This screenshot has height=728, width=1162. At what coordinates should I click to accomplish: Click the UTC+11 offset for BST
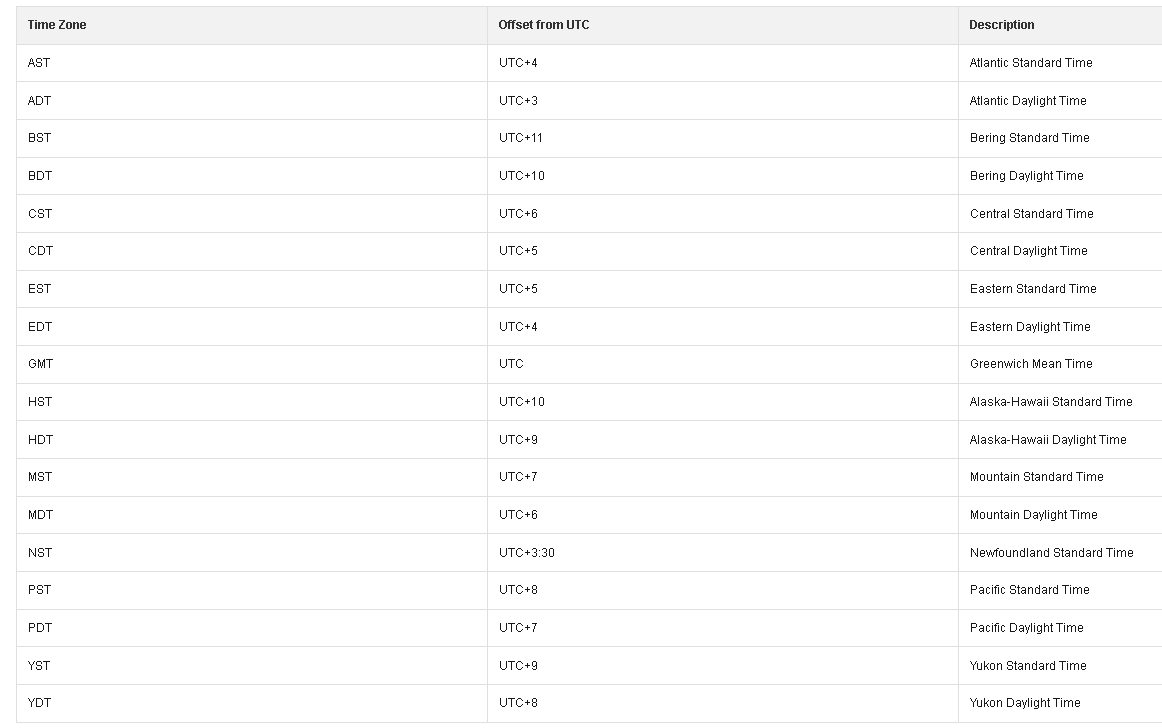(x=520, y=138)
